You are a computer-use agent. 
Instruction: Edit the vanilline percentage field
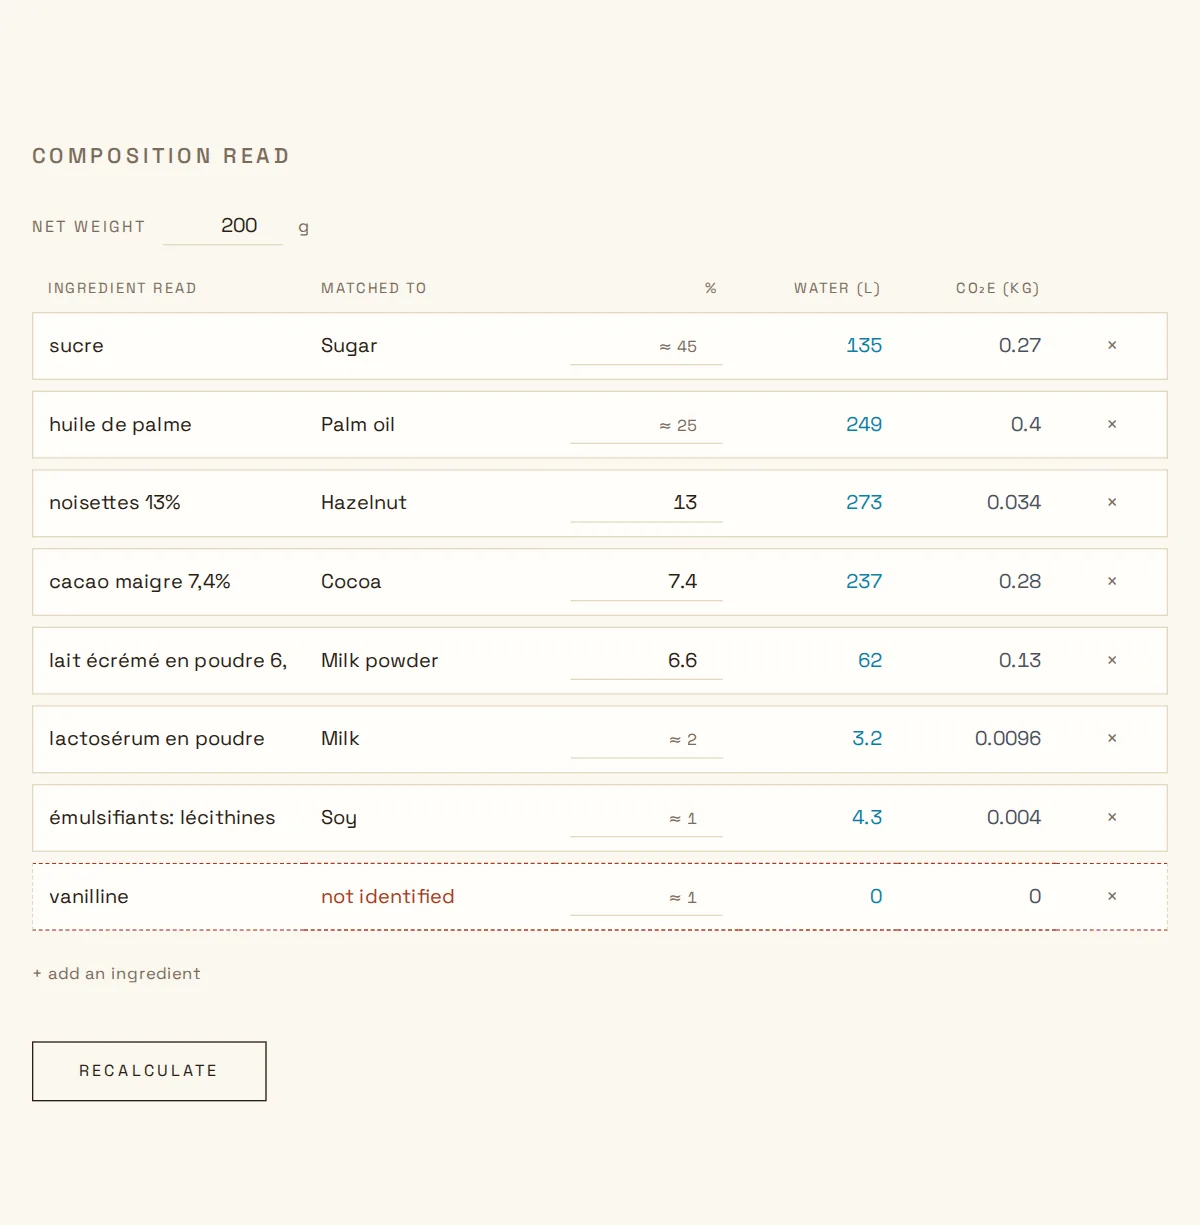click(x=646, y=897)
